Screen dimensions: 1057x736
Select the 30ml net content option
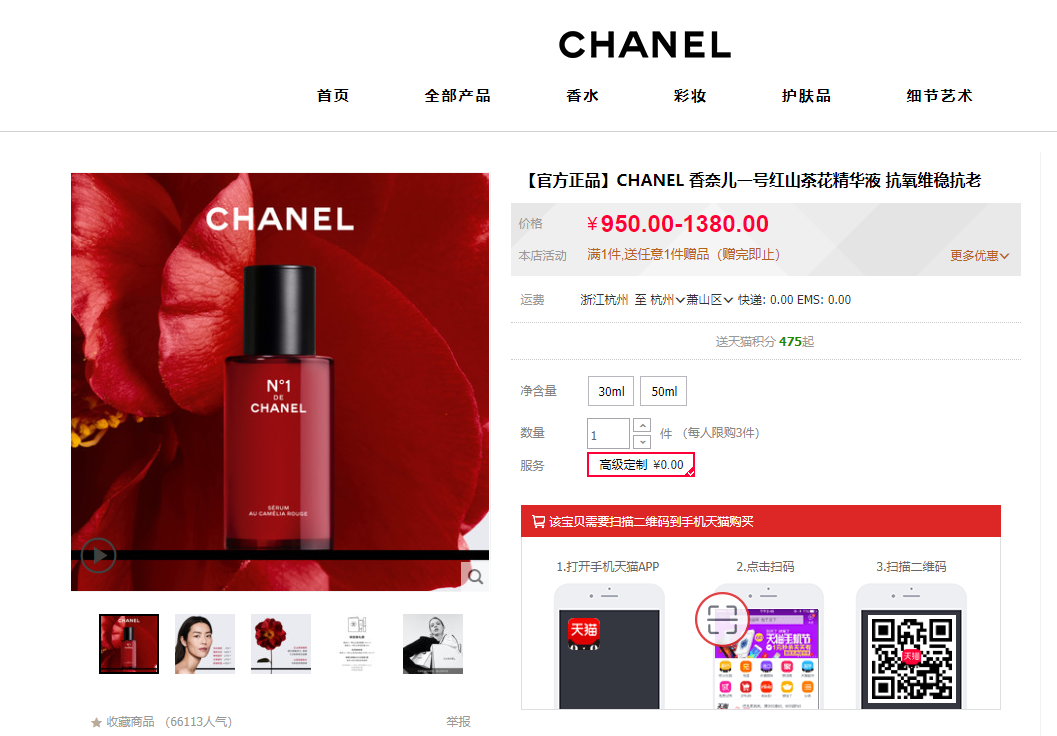click(x=611, y=392)
